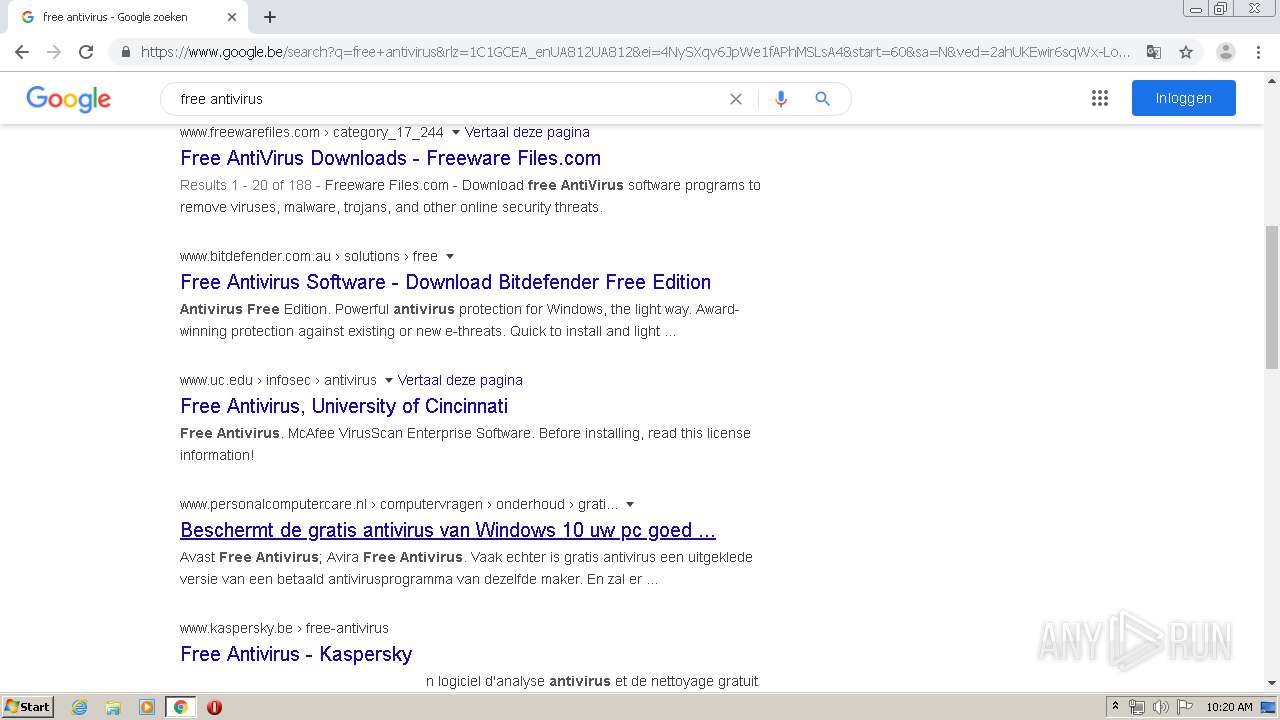Screen dimensions: 1280x720
Task: Expand options for freewarefiles.com result
Action: pyautogui.click(x=456, y=132)
